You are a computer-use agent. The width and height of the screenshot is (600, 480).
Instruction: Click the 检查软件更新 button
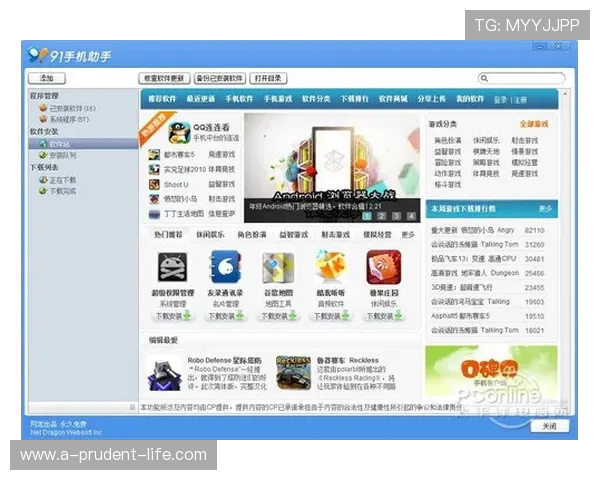(x=163, y=78)
